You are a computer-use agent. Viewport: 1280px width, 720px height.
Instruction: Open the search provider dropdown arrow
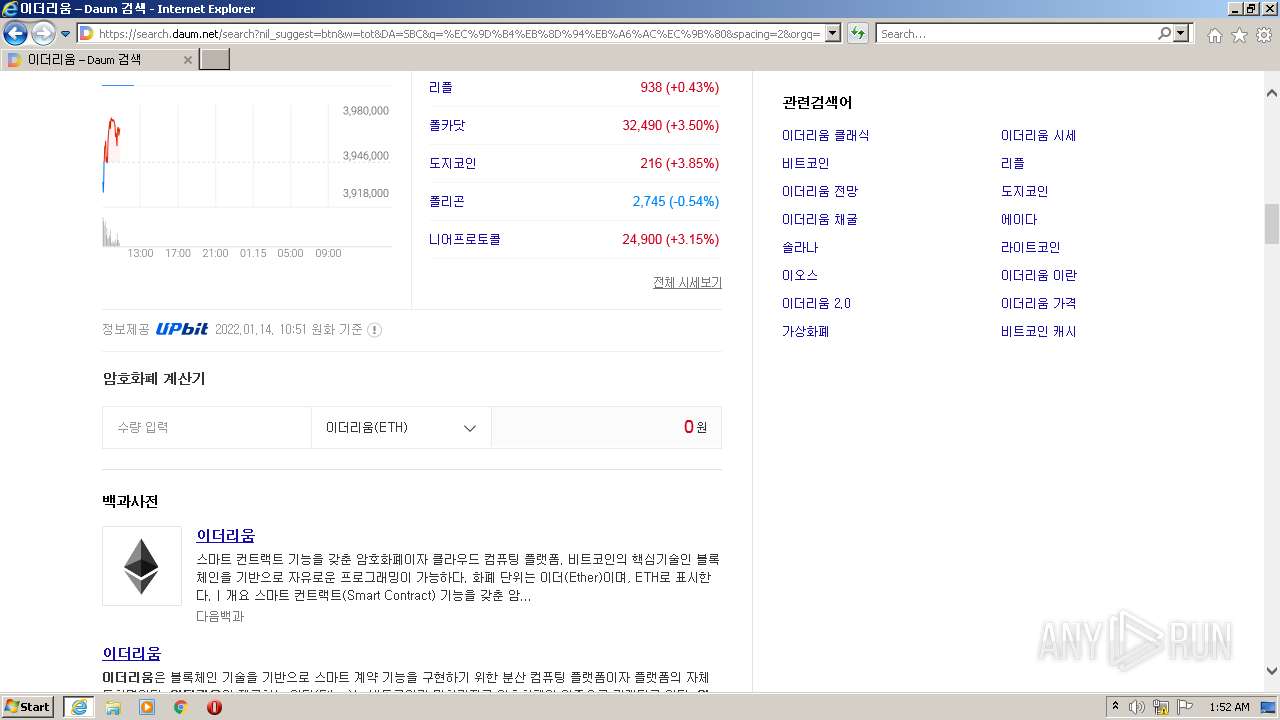[1182, 34]
